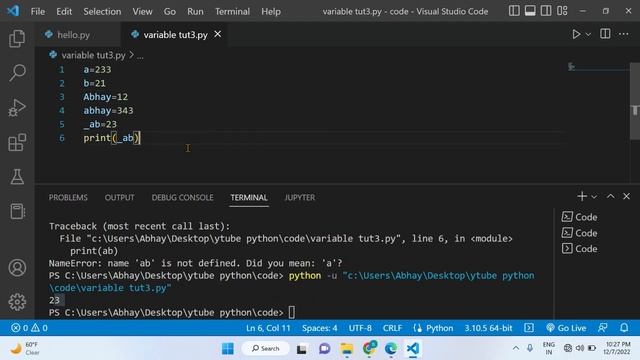
Task: Open the Accounts menu icon
Action: click(17, 268)
